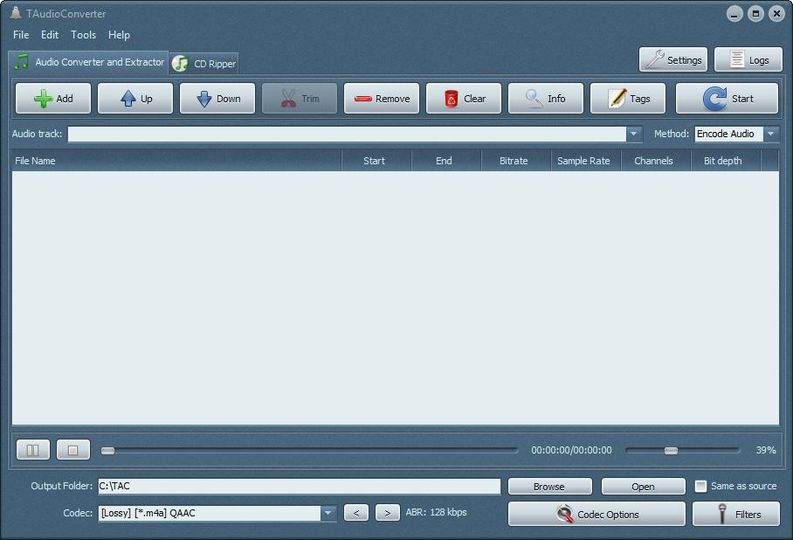Open the audio Filters window
This screenshot has width=793, height=540.
(x=735, y=514)
